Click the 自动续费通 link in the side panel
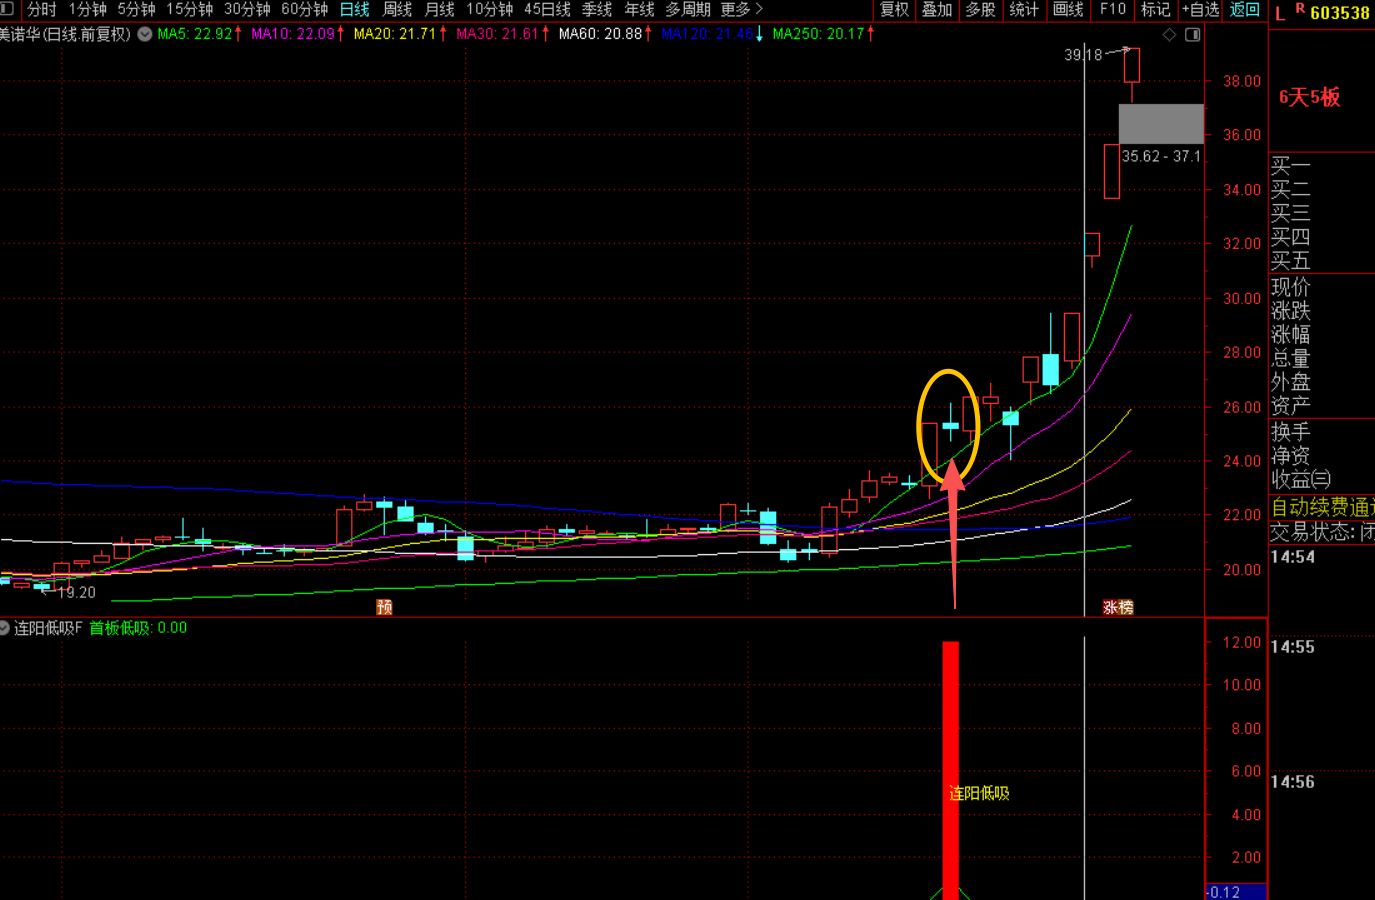Viewport: 1375px width, 900px height. [1322, 507]
